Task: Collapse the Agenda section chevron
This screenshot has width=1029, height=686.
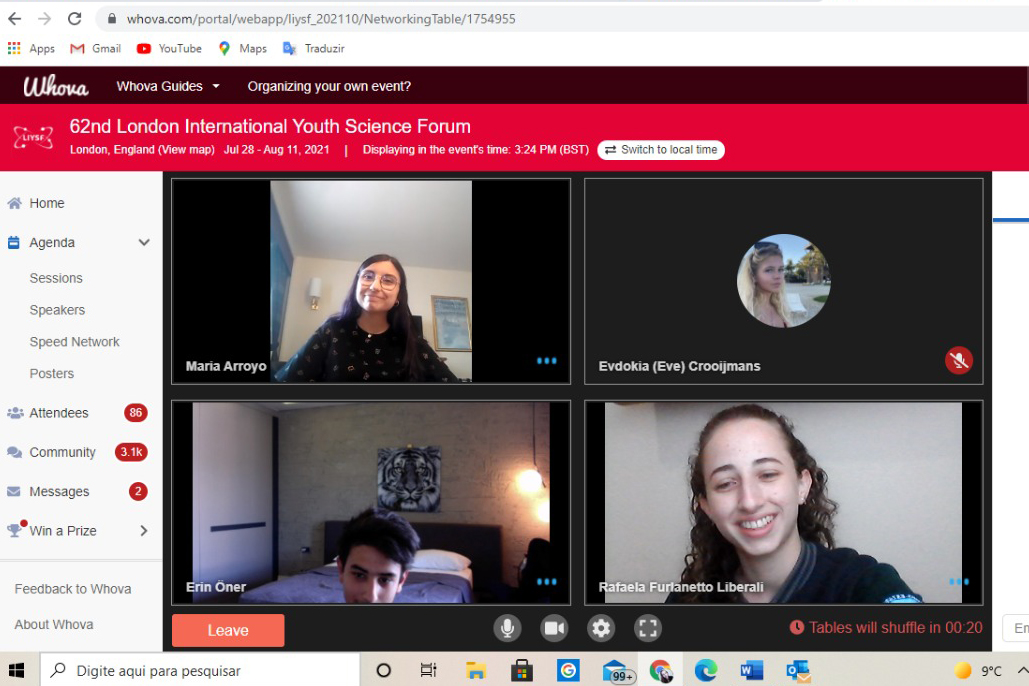Action: pos(144,242)
